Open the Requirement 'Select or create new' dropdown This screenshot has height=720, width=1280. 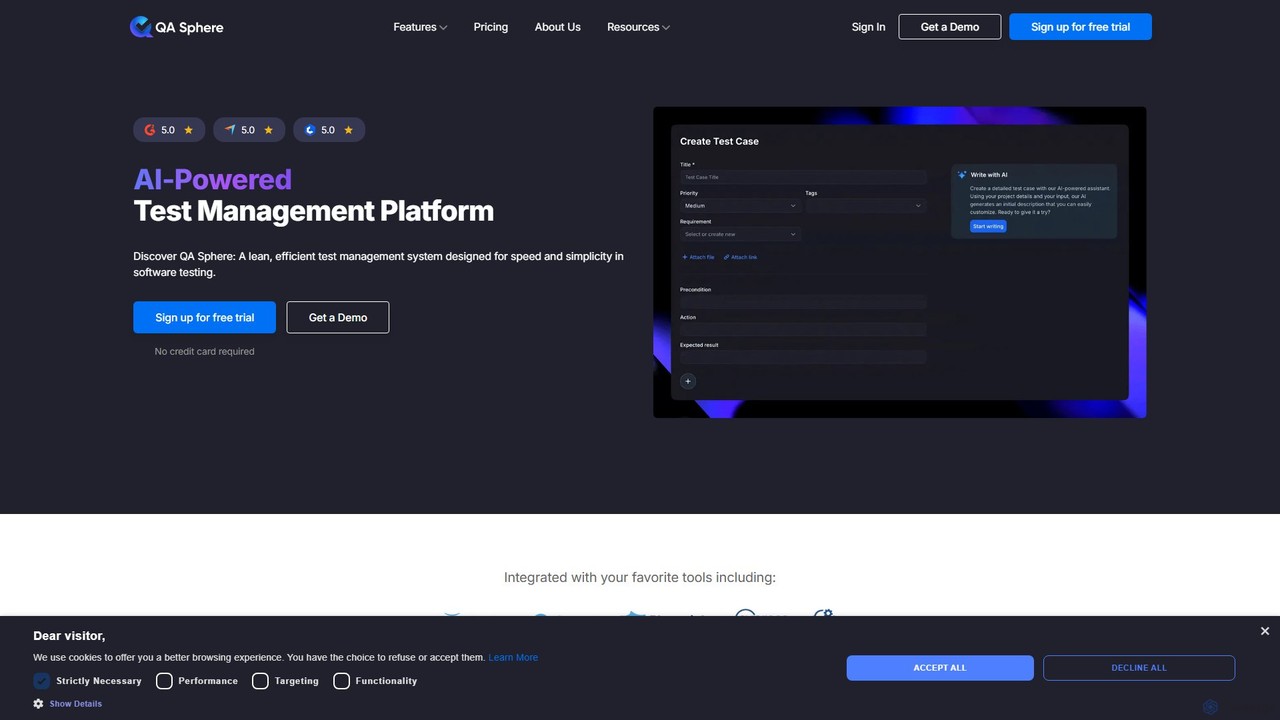740,234
